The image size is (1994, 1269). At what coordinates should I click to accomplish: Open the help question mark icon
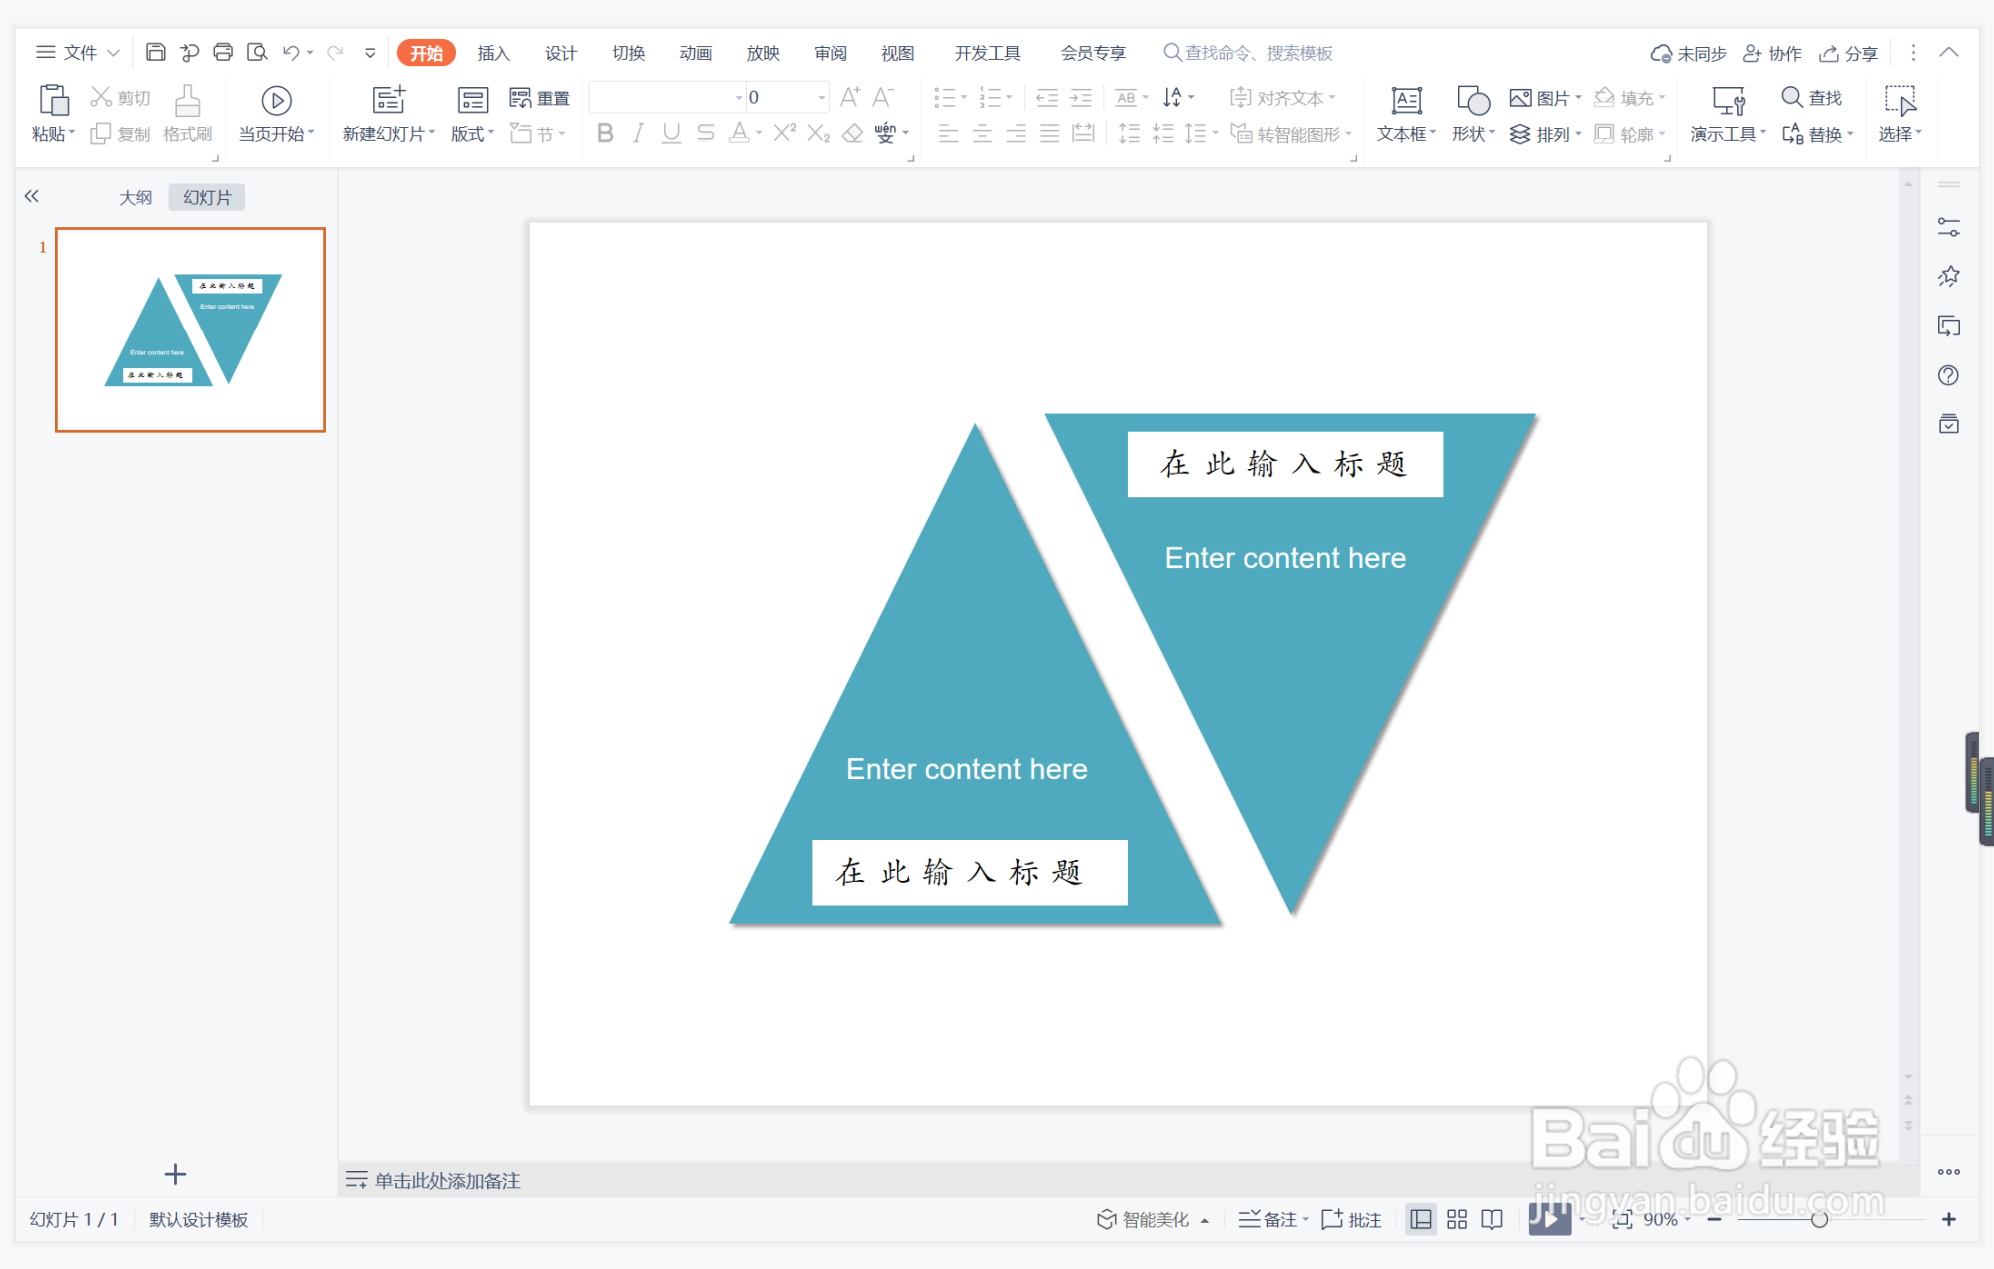(x=1948, y=375)
